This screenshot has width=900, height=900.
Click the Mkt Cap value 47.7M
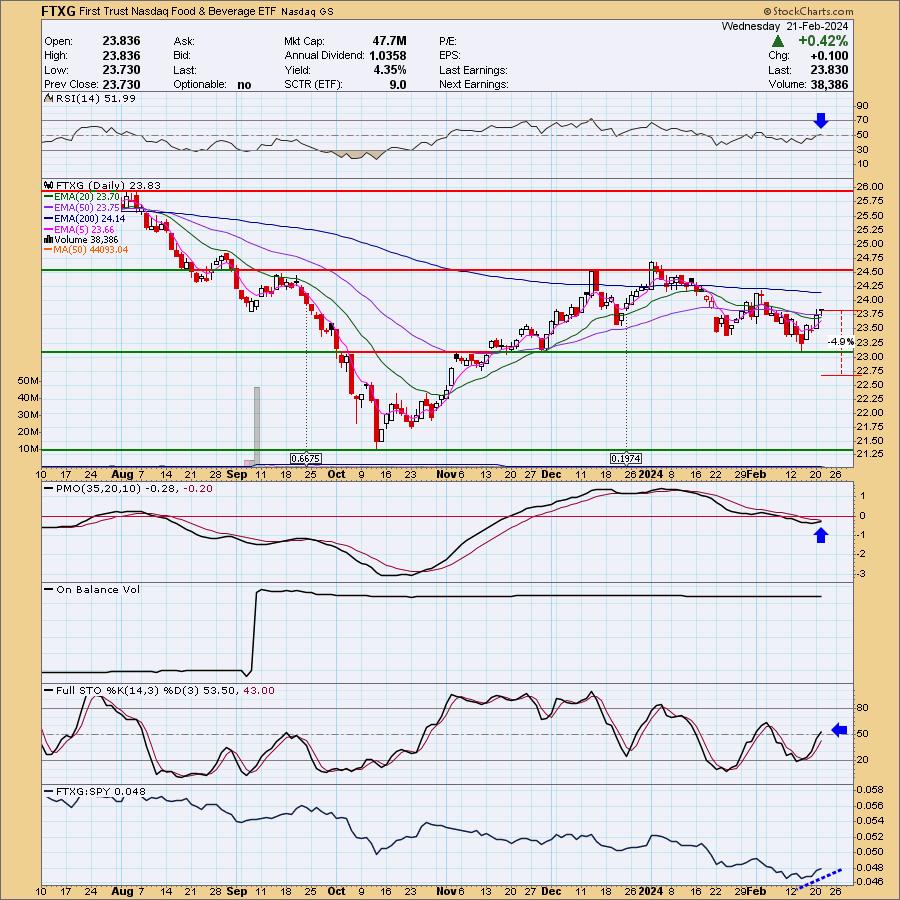point(389,41)
